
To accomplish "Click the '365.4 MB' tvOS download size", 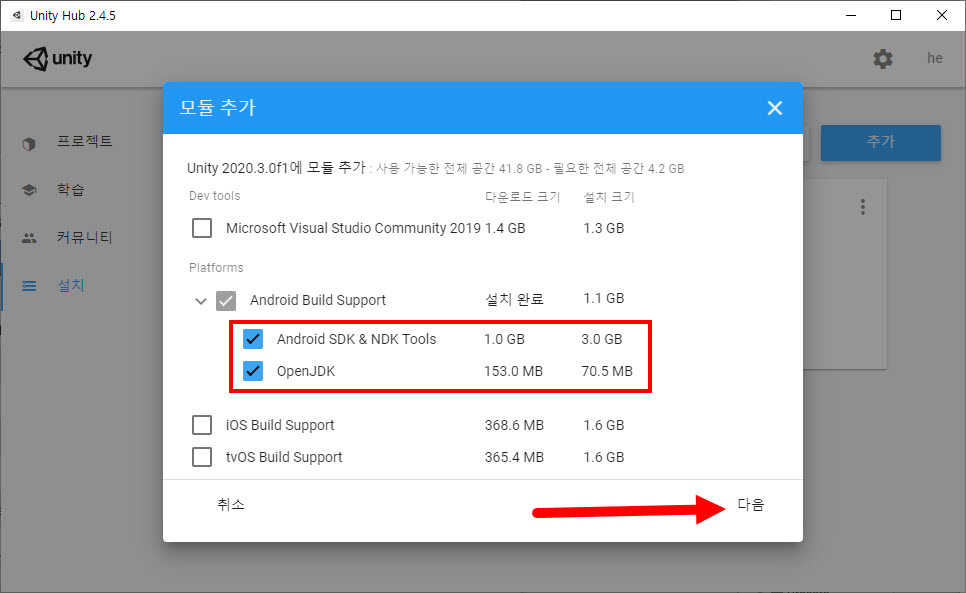I will click(514, 458).
